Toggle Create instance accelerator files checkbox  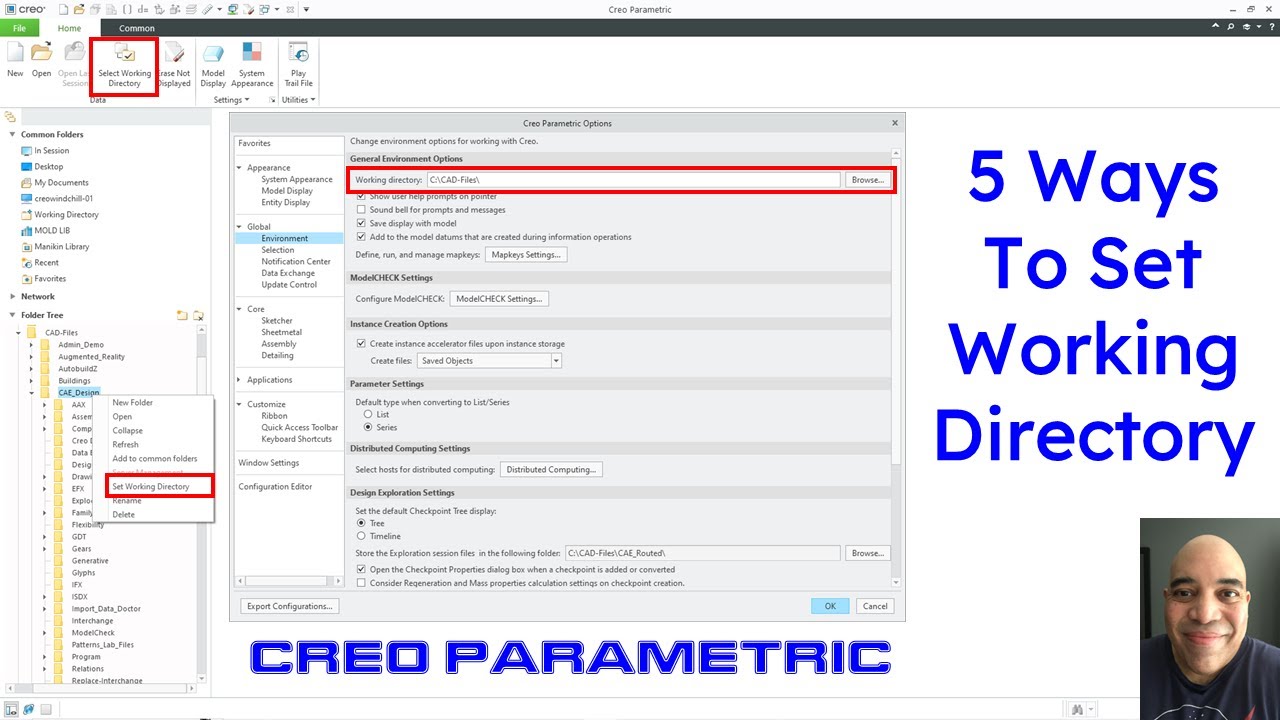click(361, 344)
